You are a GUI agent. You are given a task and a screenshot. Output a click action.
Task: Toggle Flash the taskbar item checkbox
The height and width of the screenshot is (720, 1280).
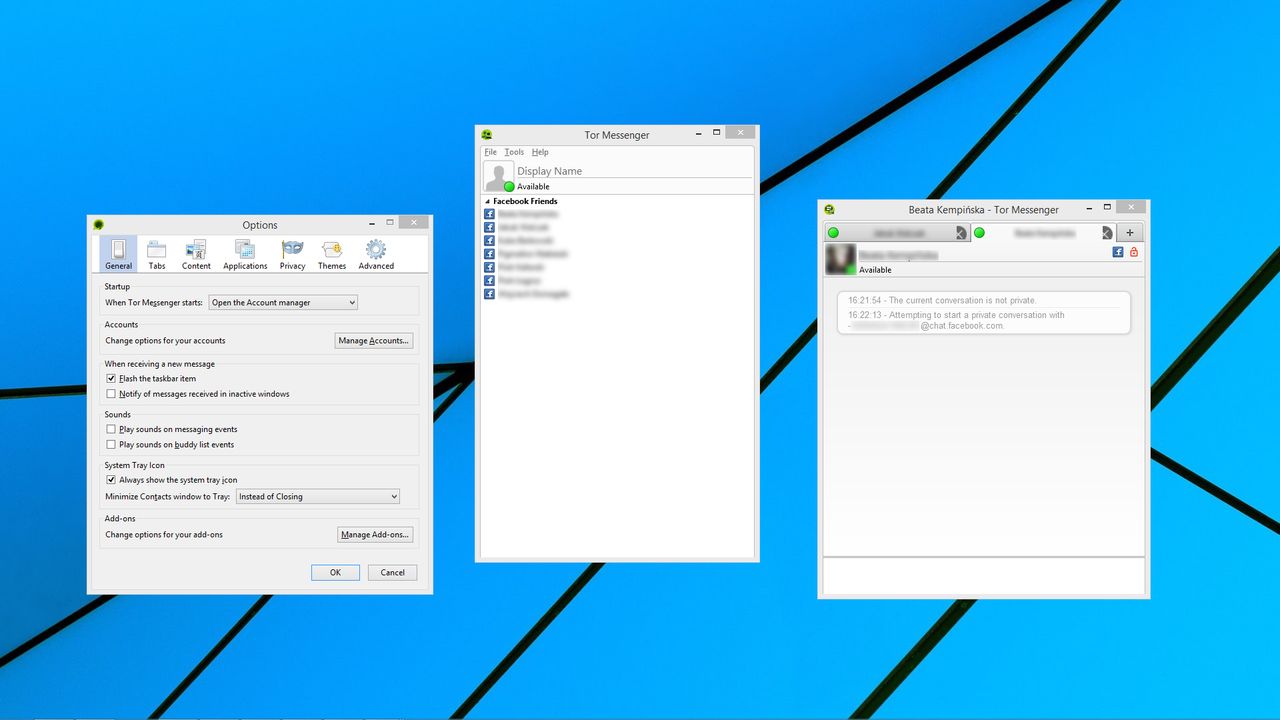[111, 379]
